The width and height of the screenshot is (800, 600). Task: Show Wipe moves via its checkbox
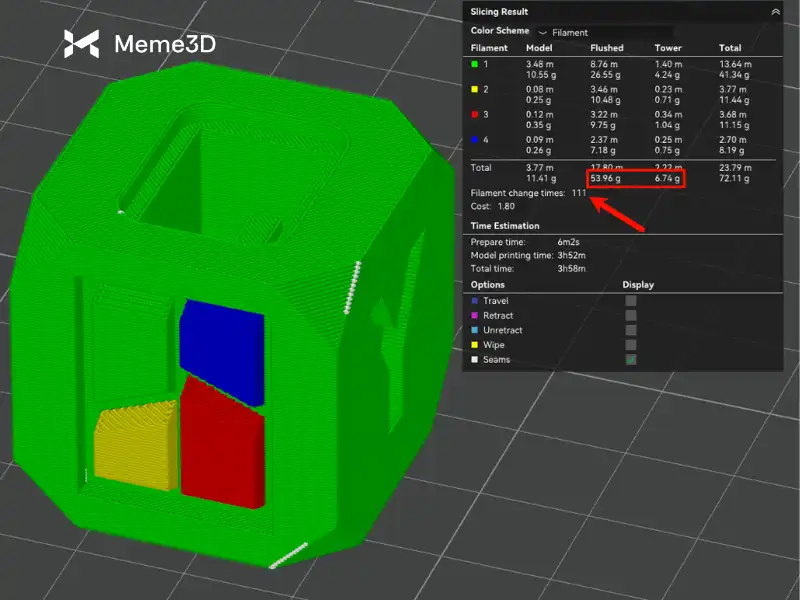630,345
